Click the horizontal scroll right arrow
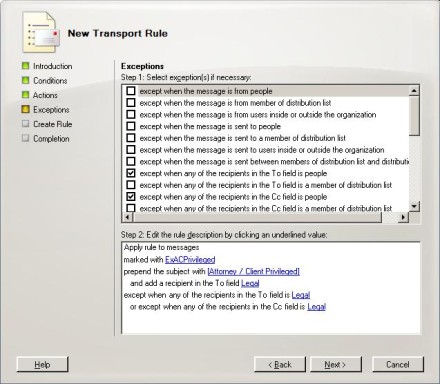 tap(404, 217)
